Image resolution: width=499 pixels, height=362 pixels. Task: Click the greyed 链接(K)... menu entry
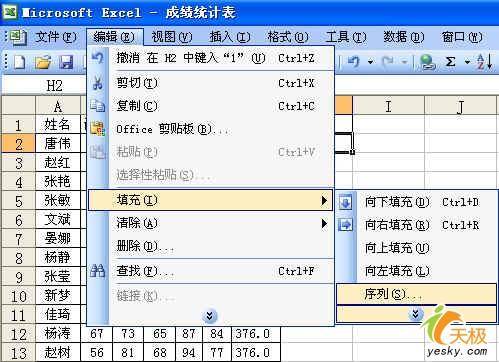point(211,296)
